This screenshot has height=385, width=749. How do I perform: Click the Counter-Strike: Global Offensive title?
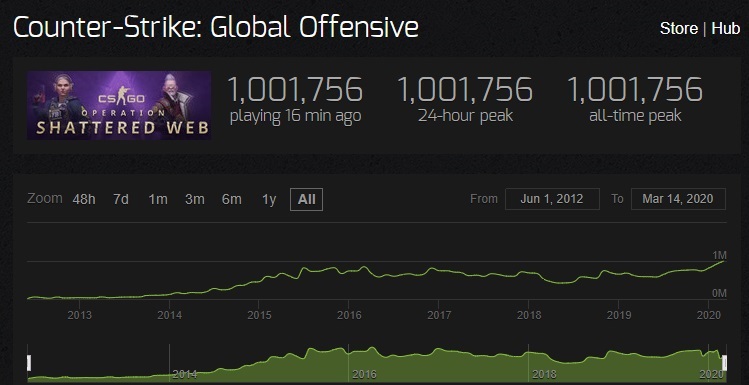point(216,27)
